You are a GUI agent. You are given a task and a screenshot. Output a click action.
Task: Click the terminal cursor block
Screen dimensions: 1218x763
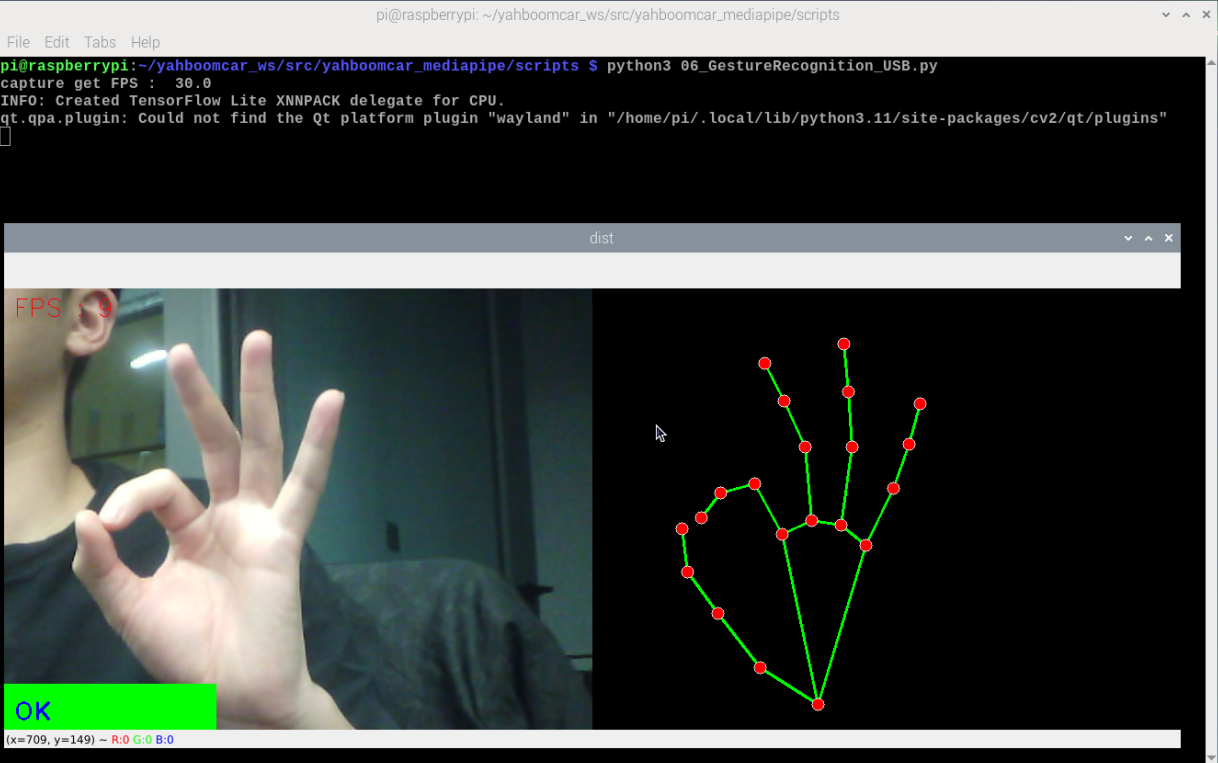5,136
